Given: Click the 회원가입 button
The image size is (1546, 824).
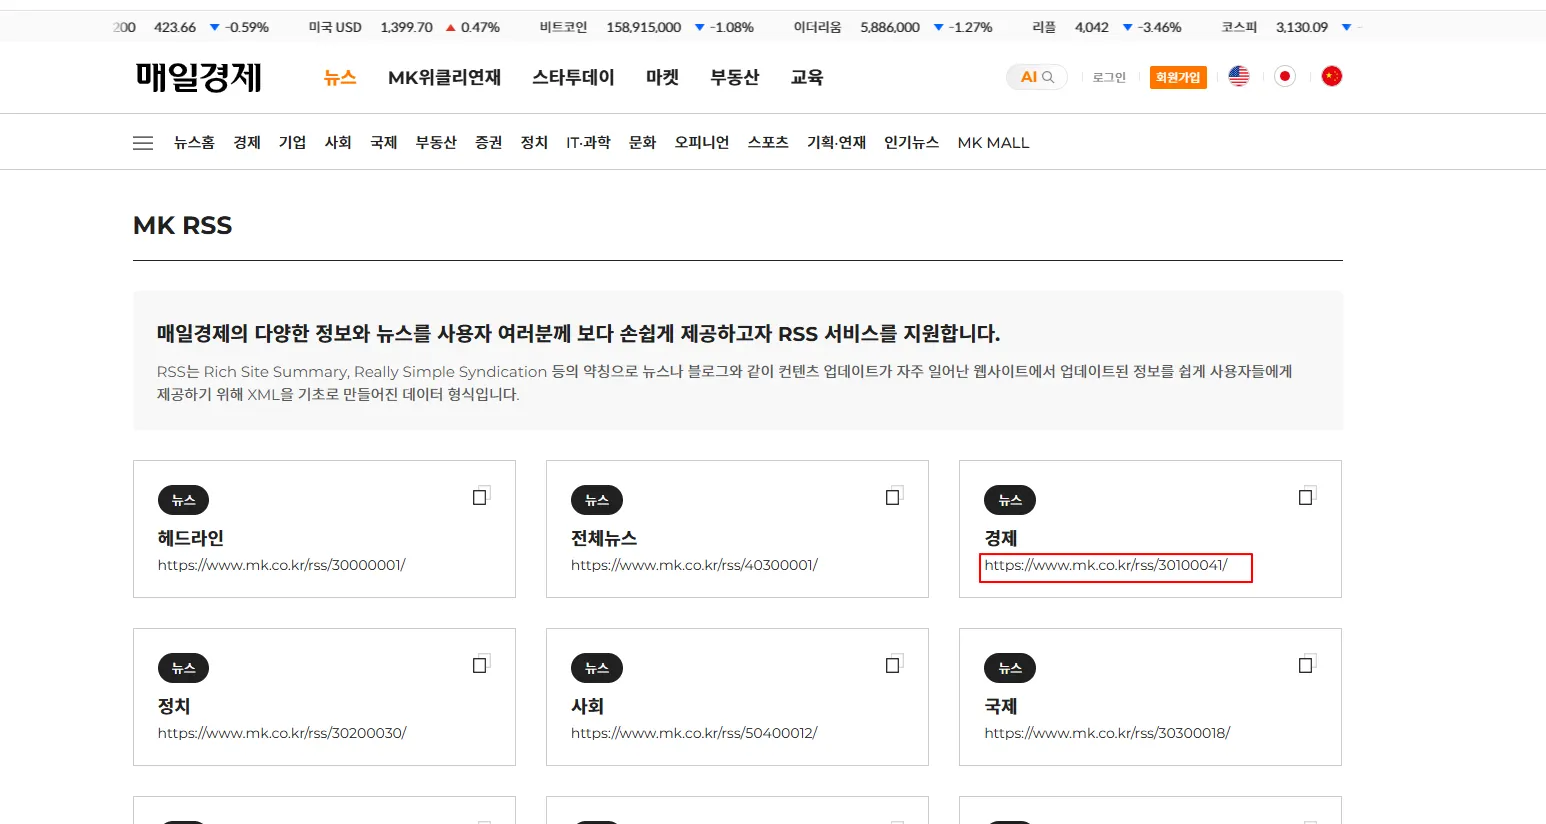Looking at the screenshot, I should (1178, 77).
